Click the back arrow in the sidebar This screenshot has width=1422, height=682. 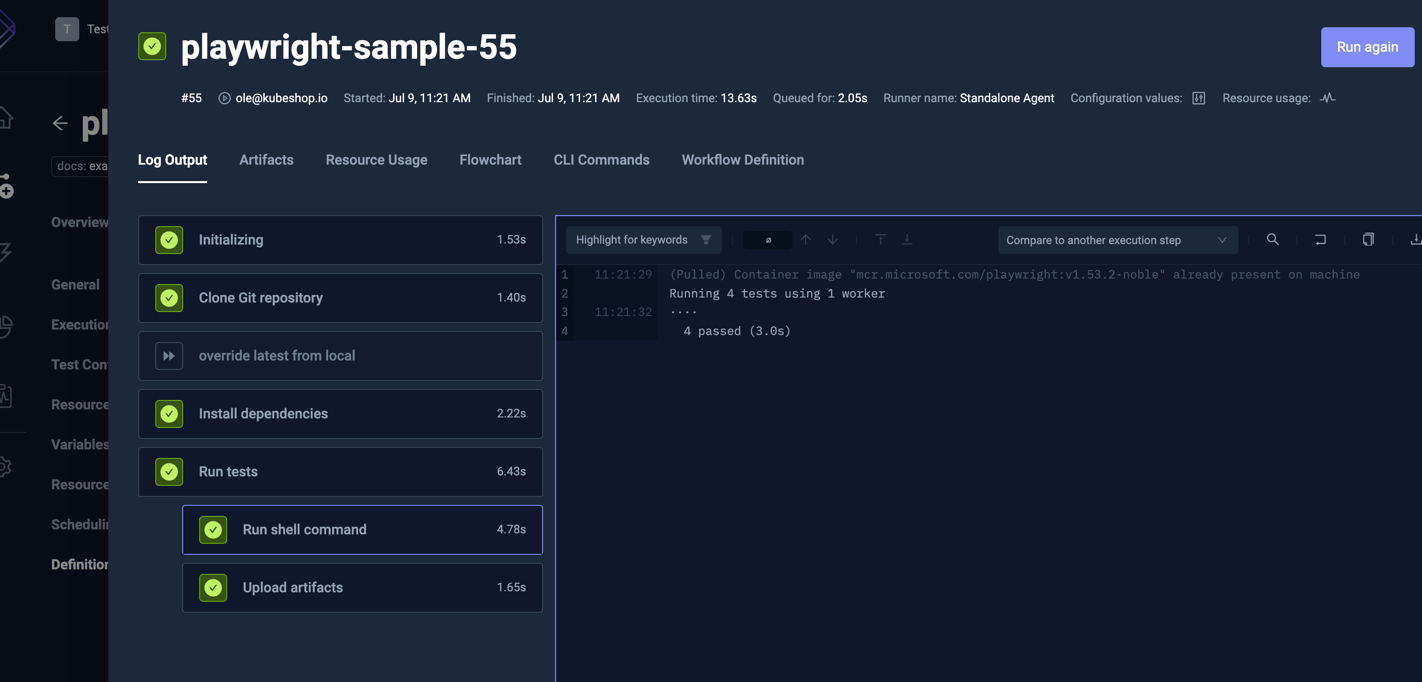click(60, 123)
